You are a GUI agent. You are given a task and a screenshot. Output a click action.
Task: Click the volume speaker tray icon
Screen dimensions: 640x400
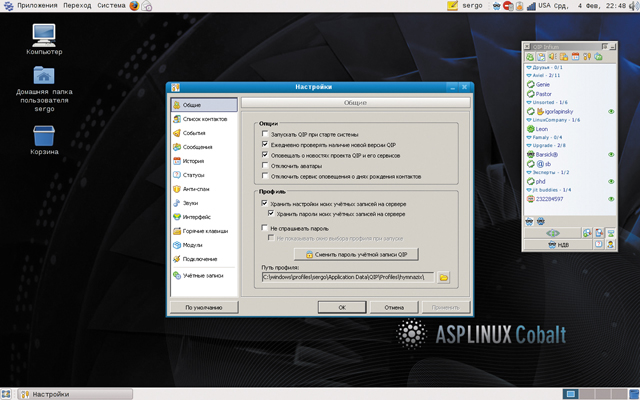pos(633,6)
